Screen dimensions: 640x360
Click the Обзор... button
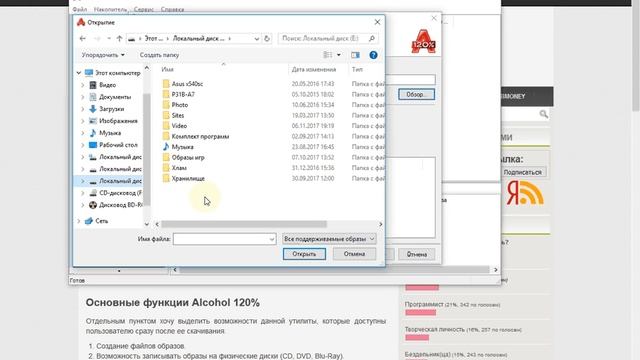click(416, 94)
